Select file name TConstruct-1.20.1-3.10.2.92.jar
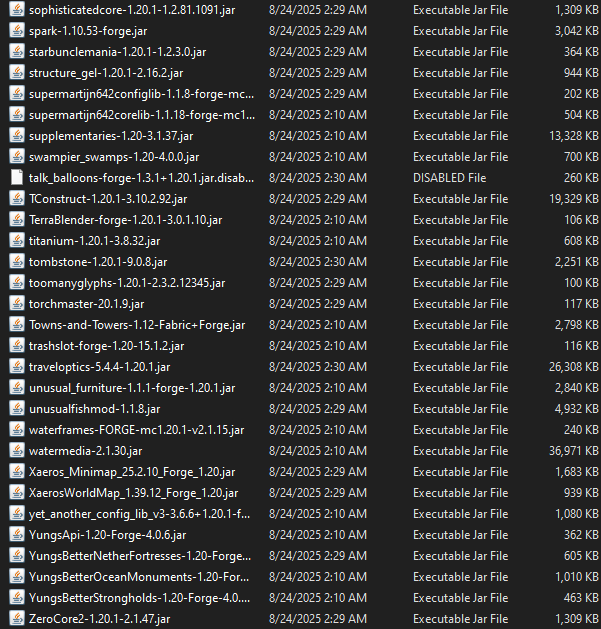Viewport: 601px width, 629px height. tap(108, 199)
